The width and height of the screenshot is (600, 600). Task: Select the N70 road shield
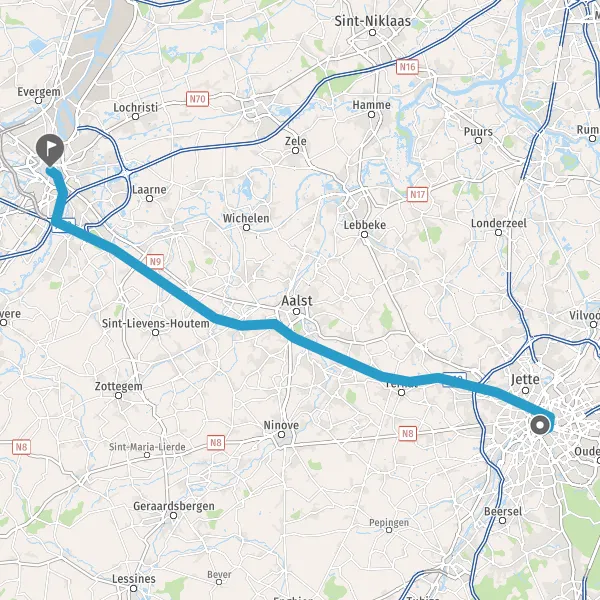pos(197,99)
